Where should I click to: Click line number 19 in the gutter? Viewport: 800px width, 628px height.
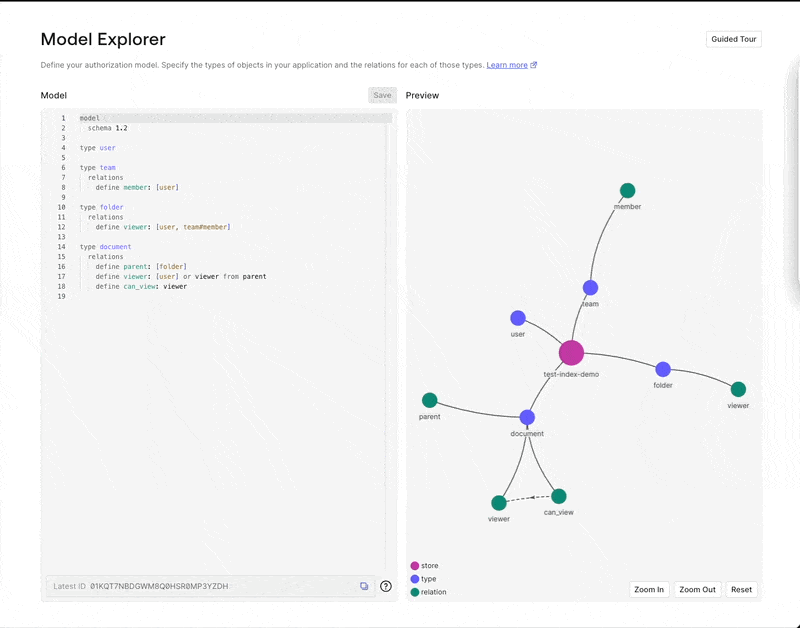tap(61, 296)
